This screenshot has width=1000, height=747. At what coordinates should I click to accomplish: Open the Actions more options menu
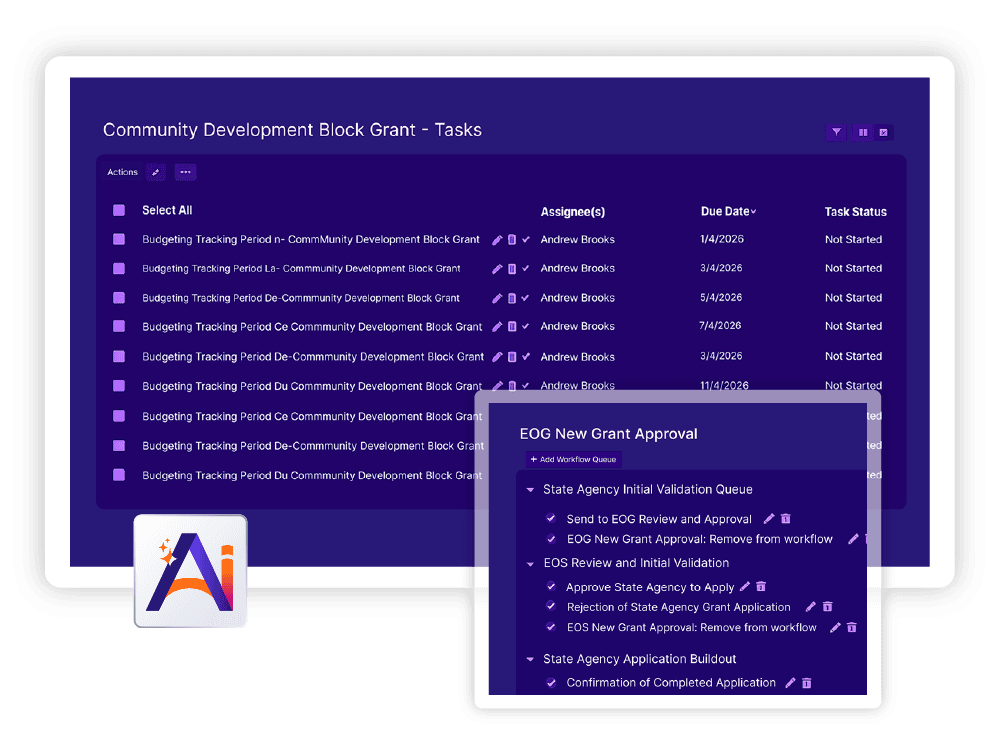[185, 172]
